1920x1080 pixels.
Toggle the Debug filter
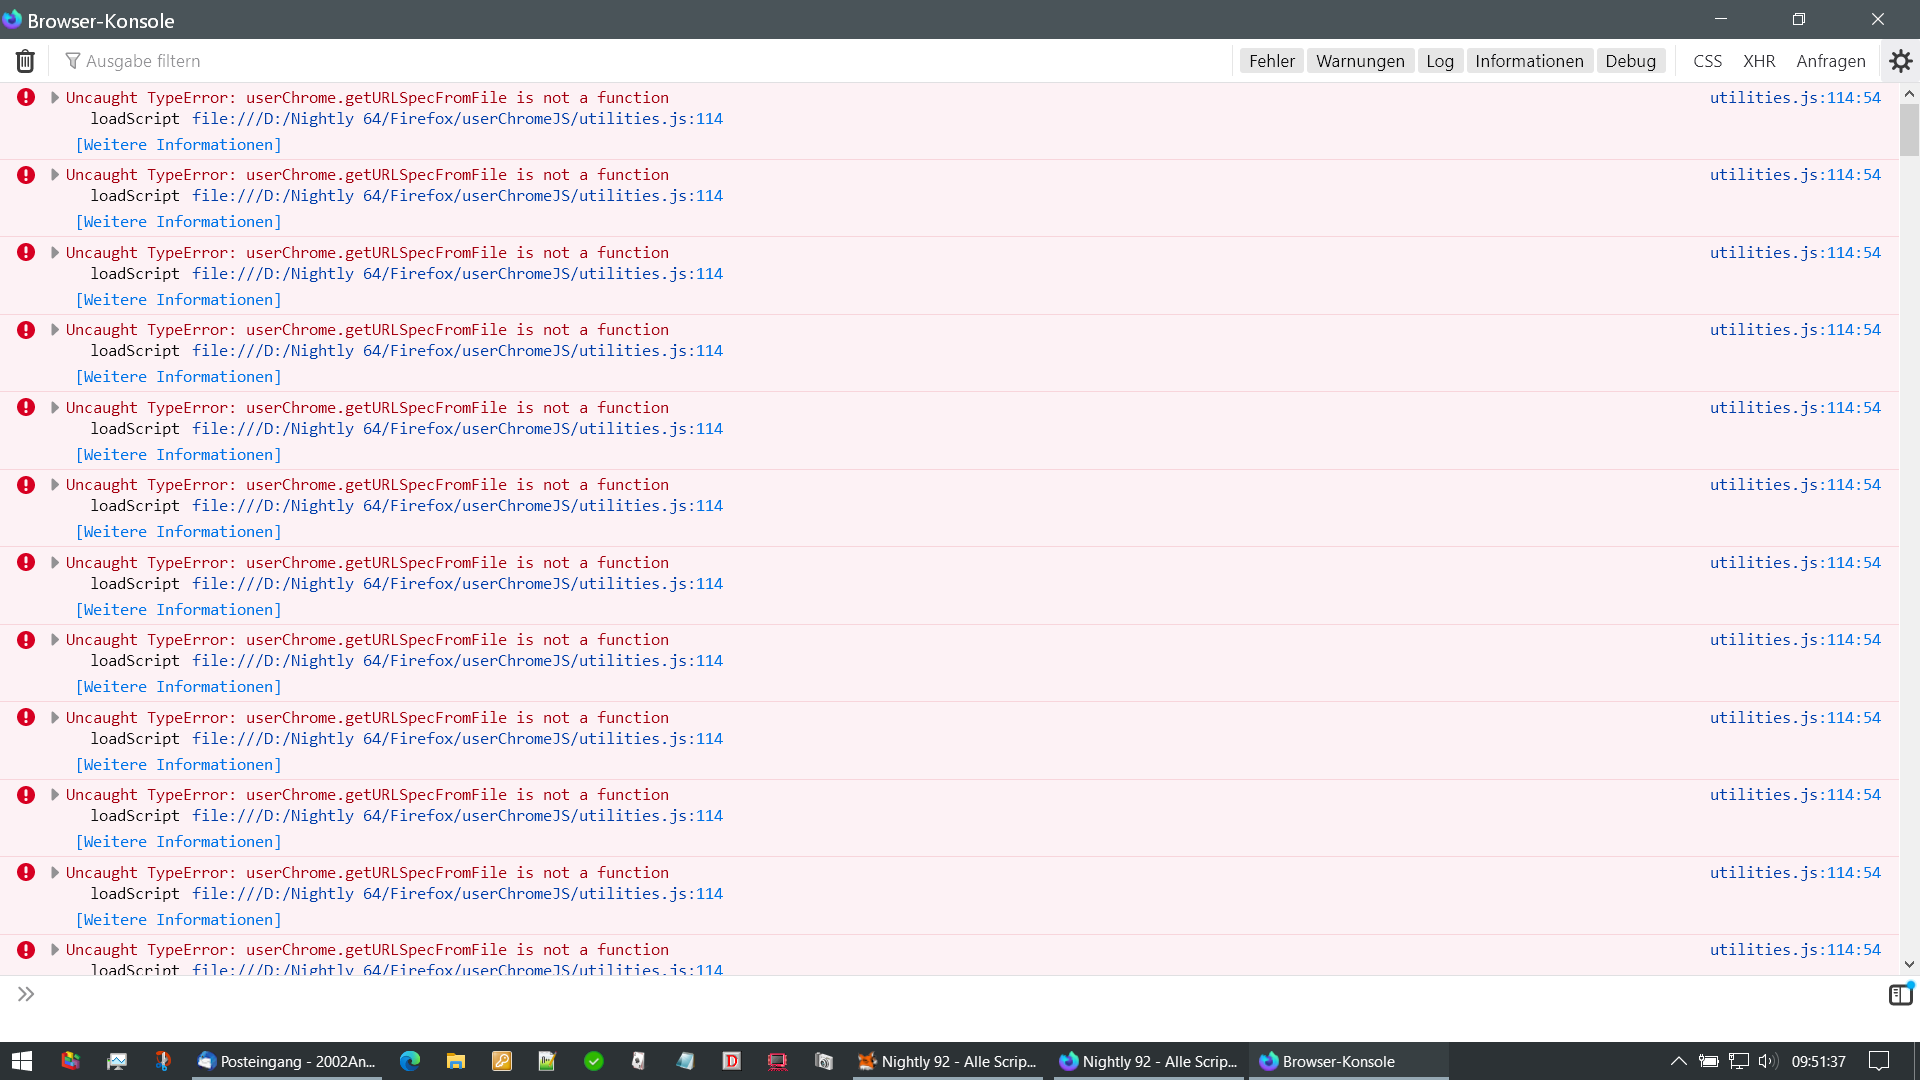1630,61
